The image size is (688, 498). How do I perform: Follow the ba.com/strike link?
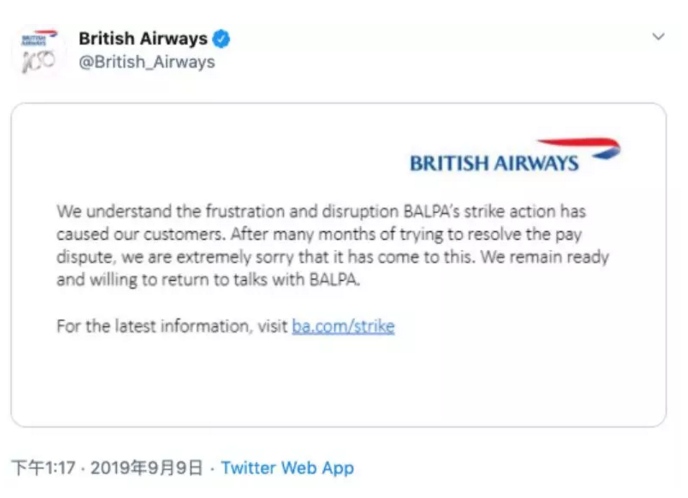pyautogui.click(x=343, y=326)
